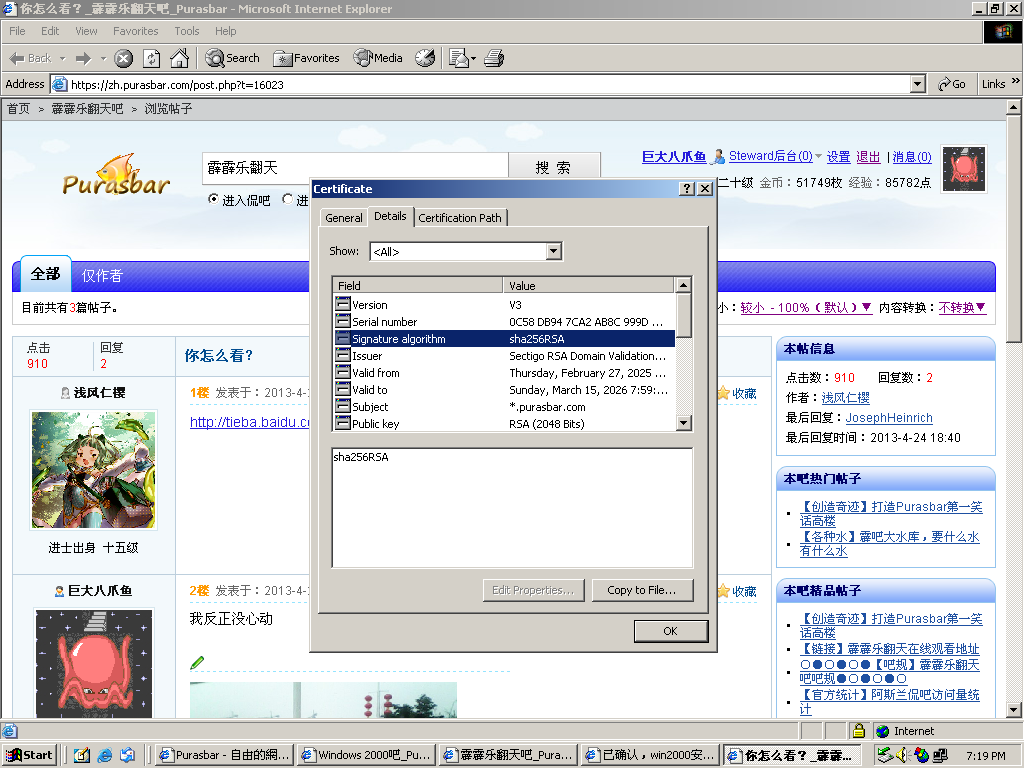The image size is (1024, 768).
Task: Show browsing History via the toolbar icon
Action: pos(425,58)
